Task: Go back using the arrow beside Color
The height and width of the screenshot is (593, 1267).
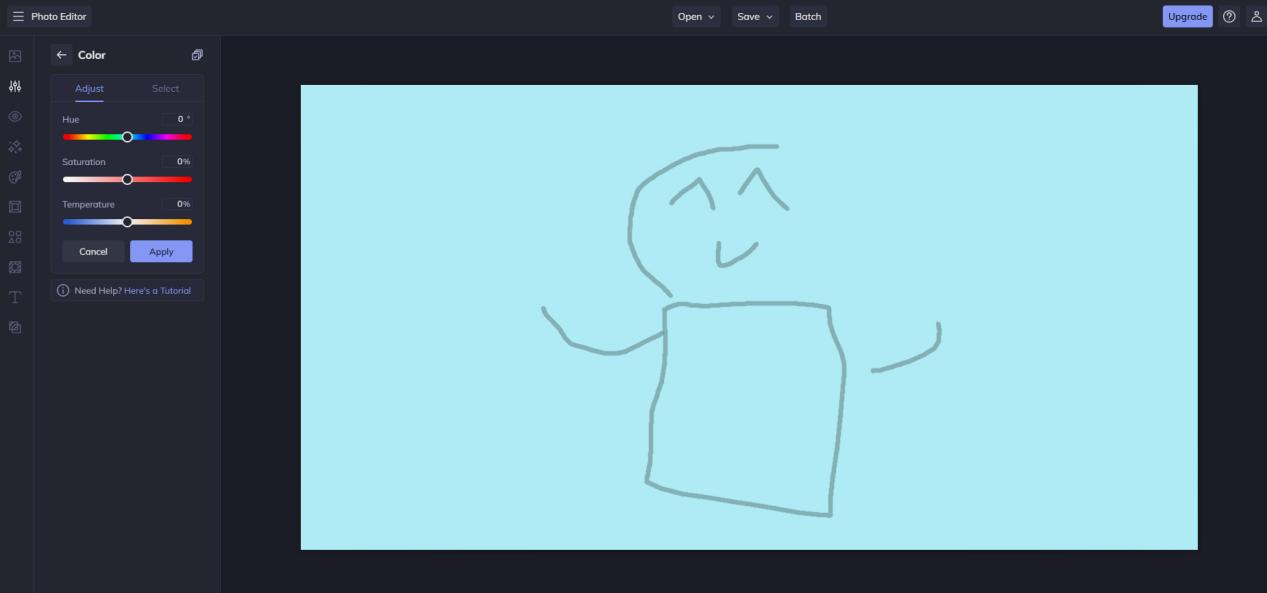Action: [x=61, y=55]
